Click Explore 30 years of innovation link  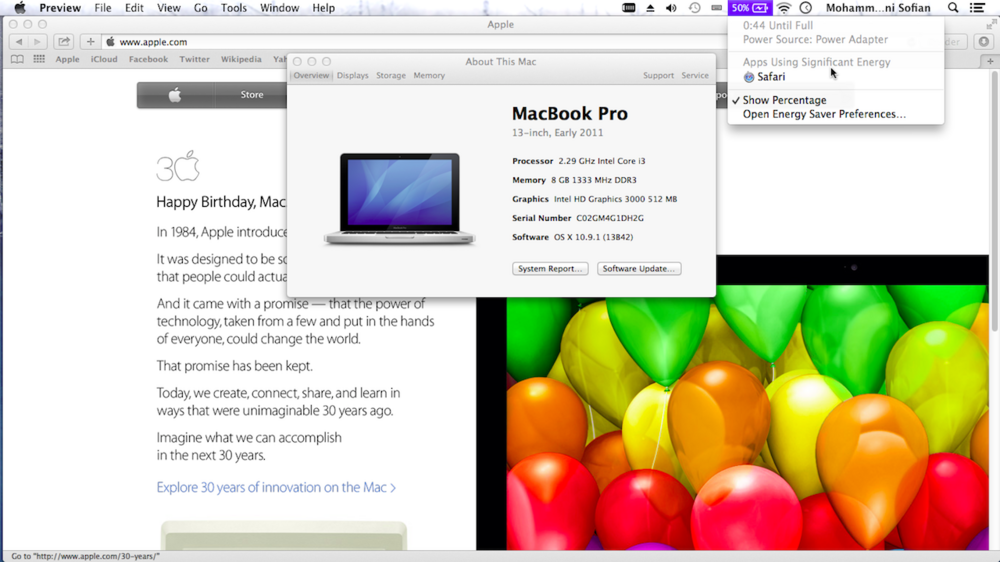(x=276, y=487)
